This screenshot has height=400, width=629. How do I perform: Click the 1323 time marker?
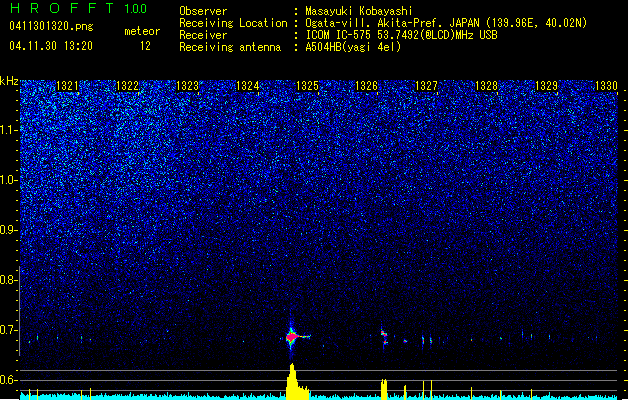coord(187,86)
